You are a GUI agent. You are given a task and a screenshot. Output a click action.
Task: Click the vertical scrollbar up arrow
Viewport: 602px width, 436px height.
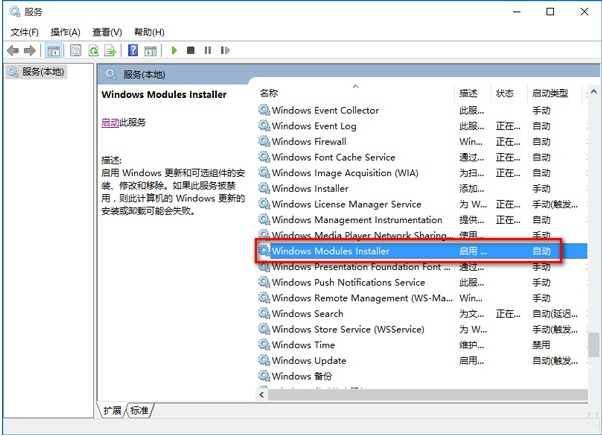click(594, 92)
